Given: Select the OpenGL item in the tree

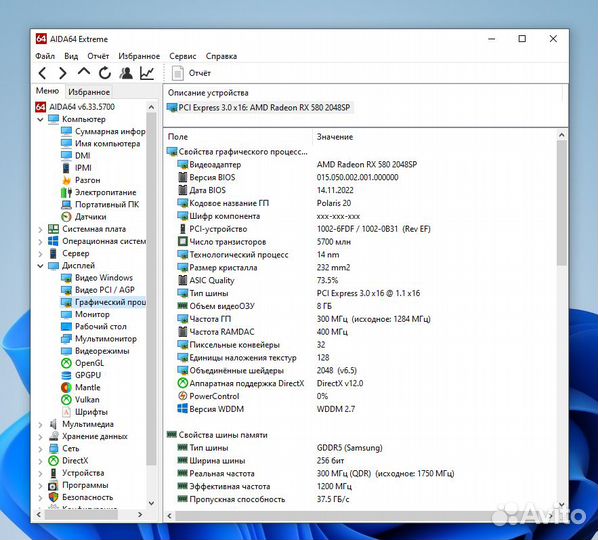Looking at the screenshot, I should point(82,363).
